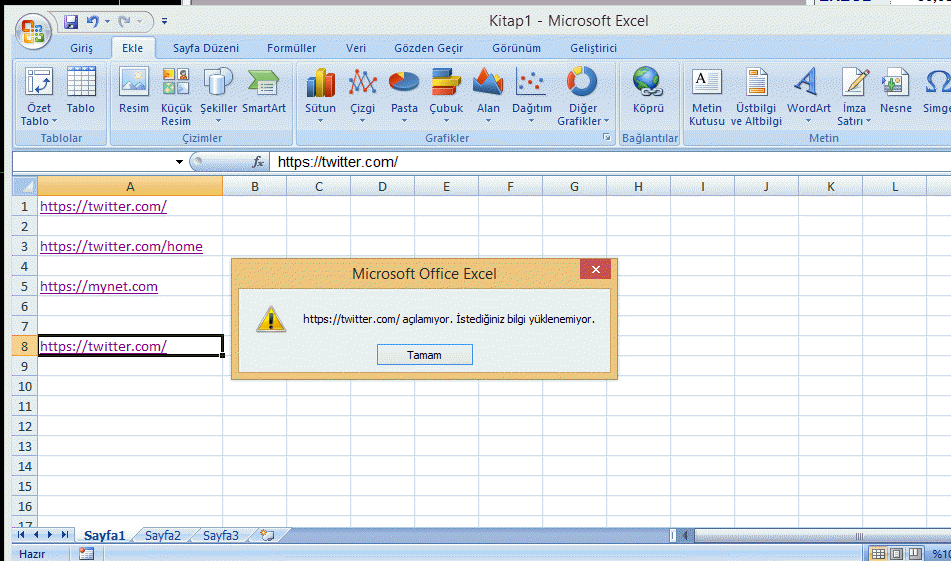Expand Diğer Grafikler chart options
The image size is (951, 561).
coord(583,97)
